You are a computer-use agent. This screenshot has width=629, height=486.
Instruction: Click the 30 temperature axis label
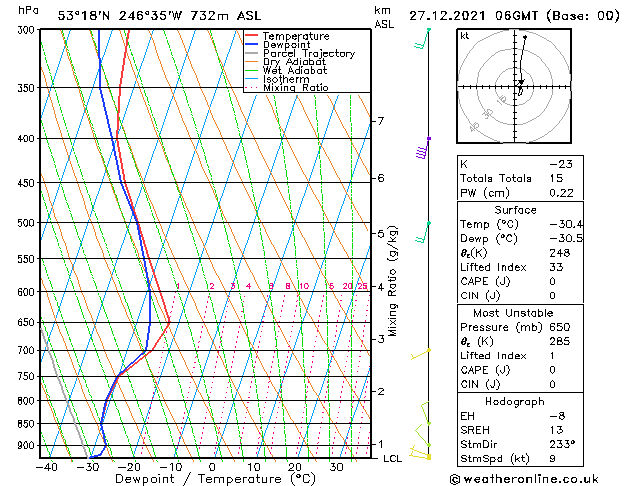pos(336,467)
